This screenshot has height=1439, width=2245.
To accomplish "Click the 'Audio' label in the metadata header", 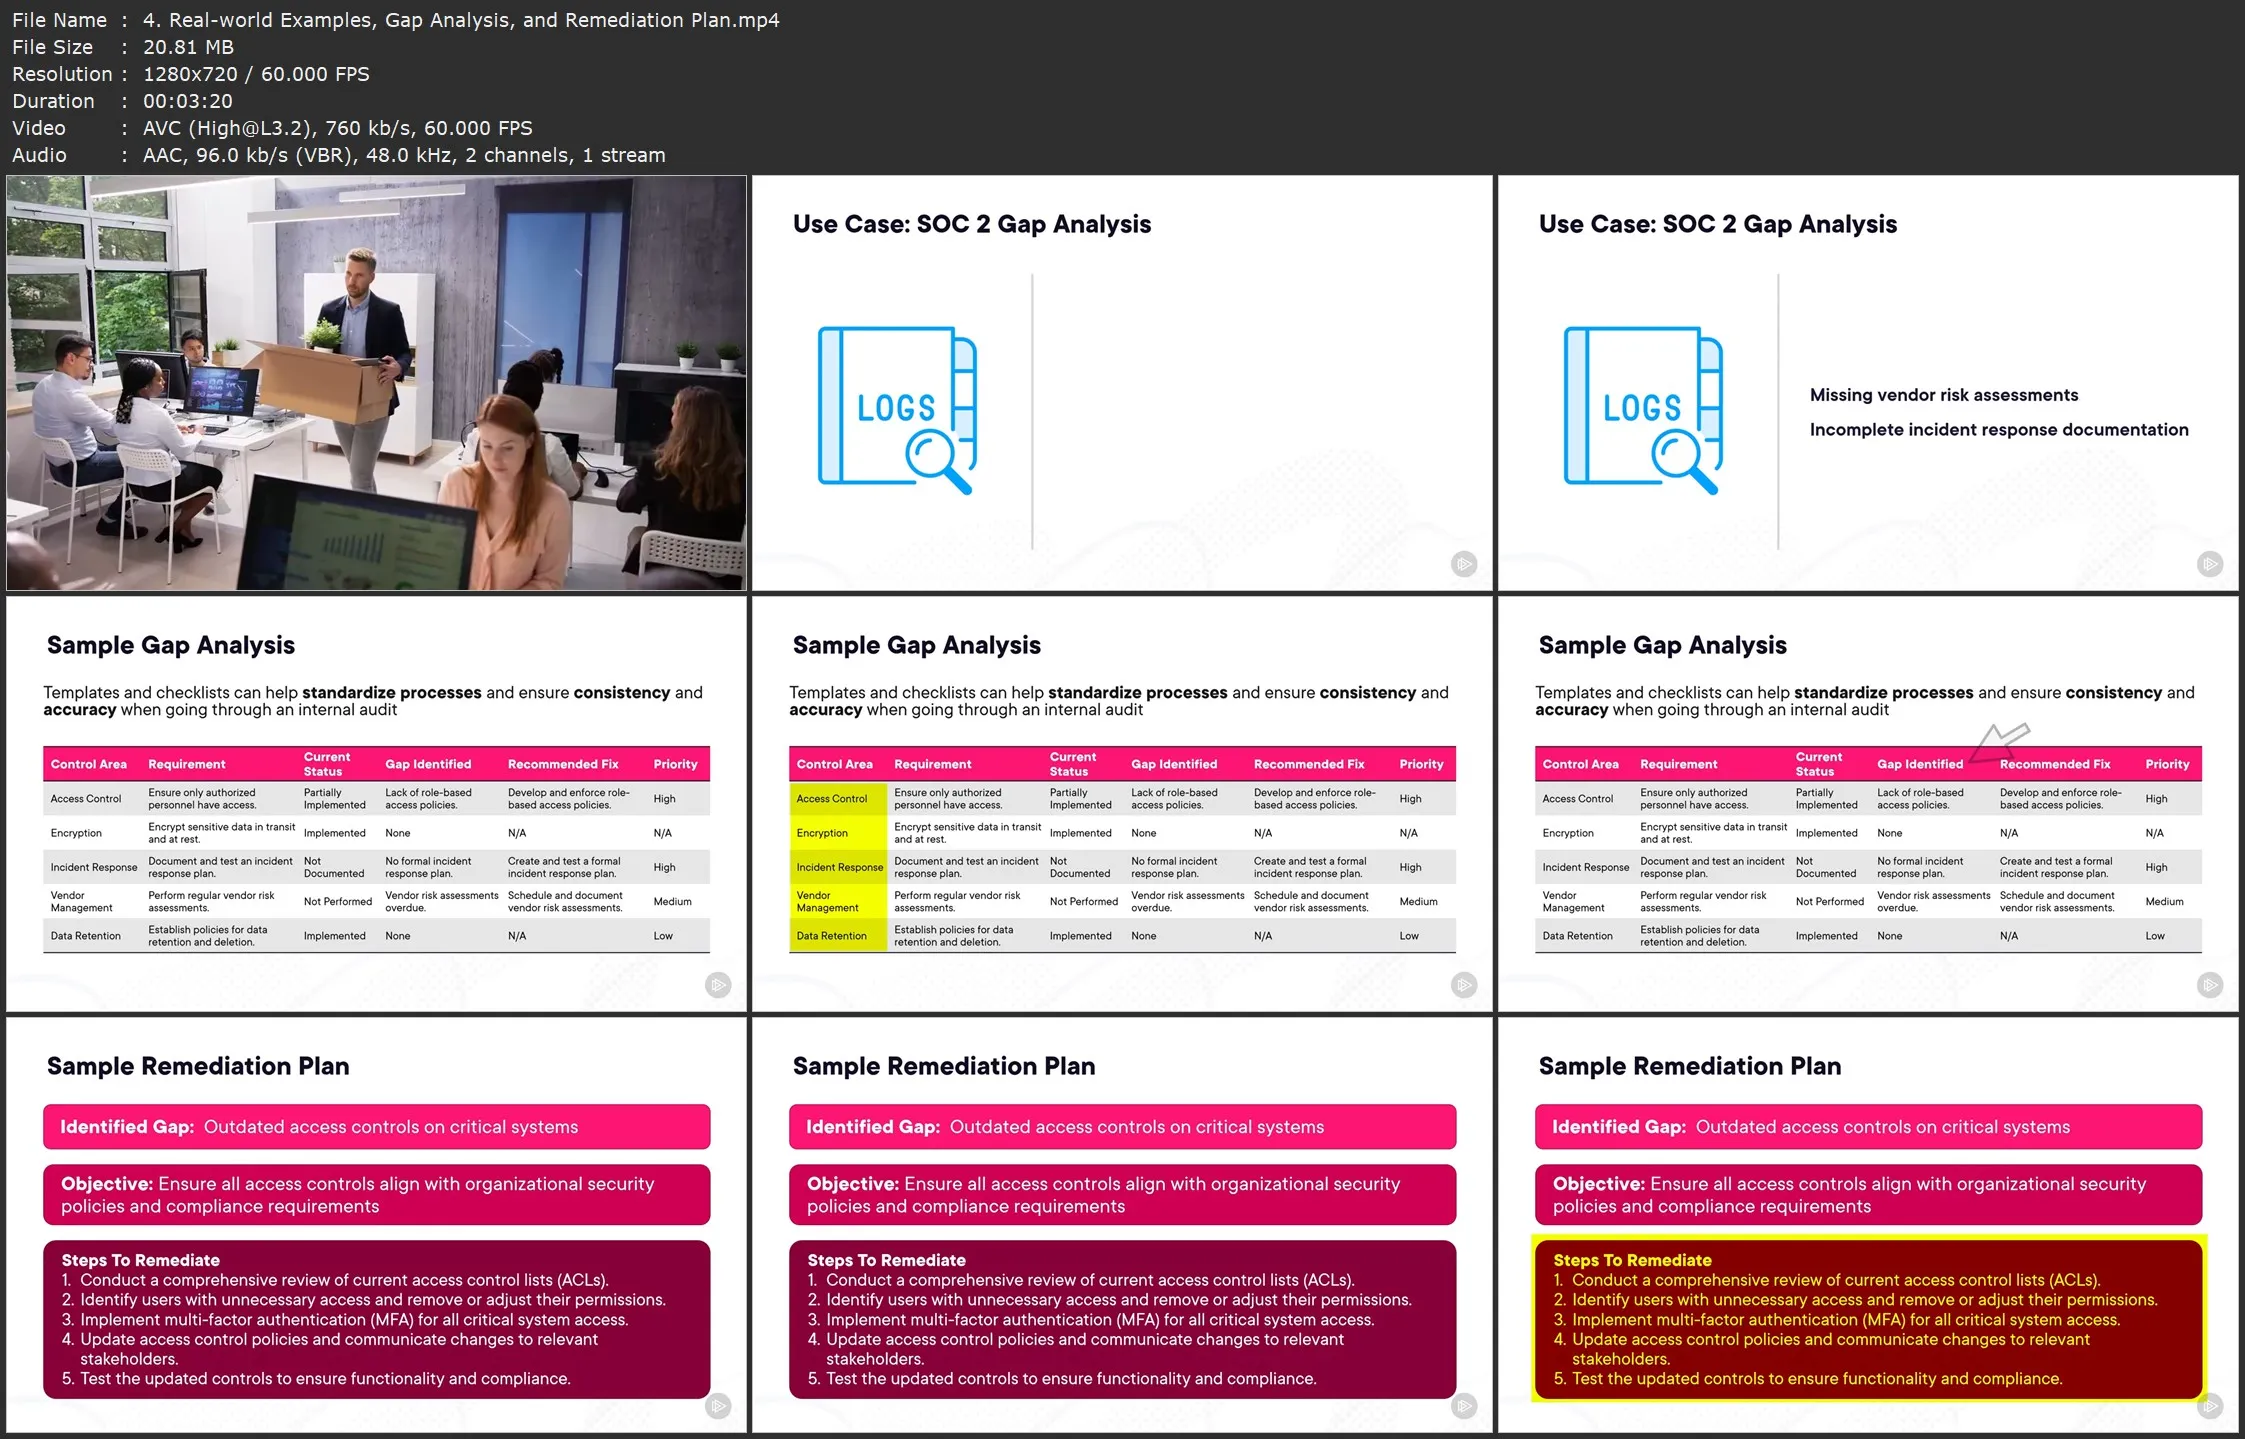I will click(x=39, y=155).
